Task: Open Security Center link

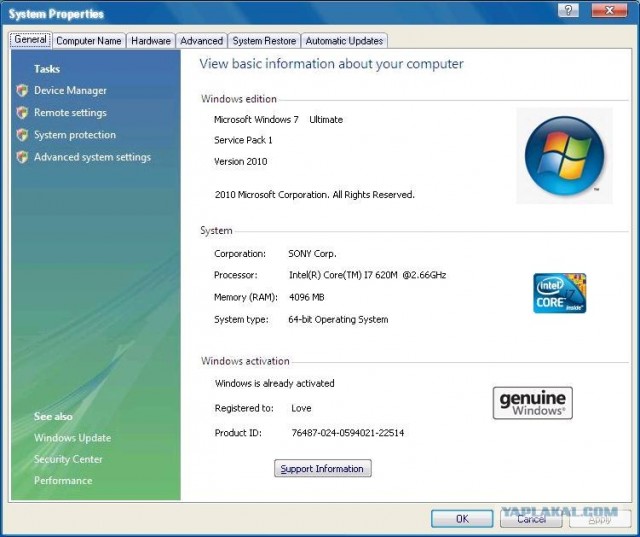Action: click(x=68, y=459)
